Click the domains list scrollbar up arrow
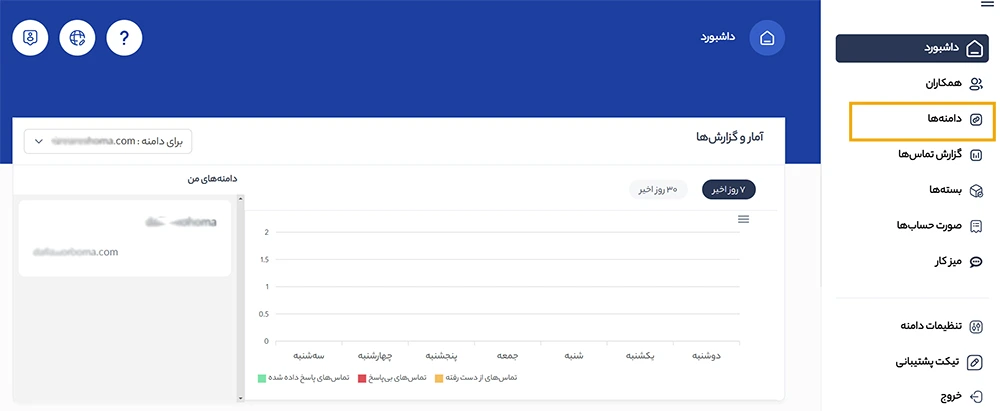 pyautogui.click(x=240, y=199)
